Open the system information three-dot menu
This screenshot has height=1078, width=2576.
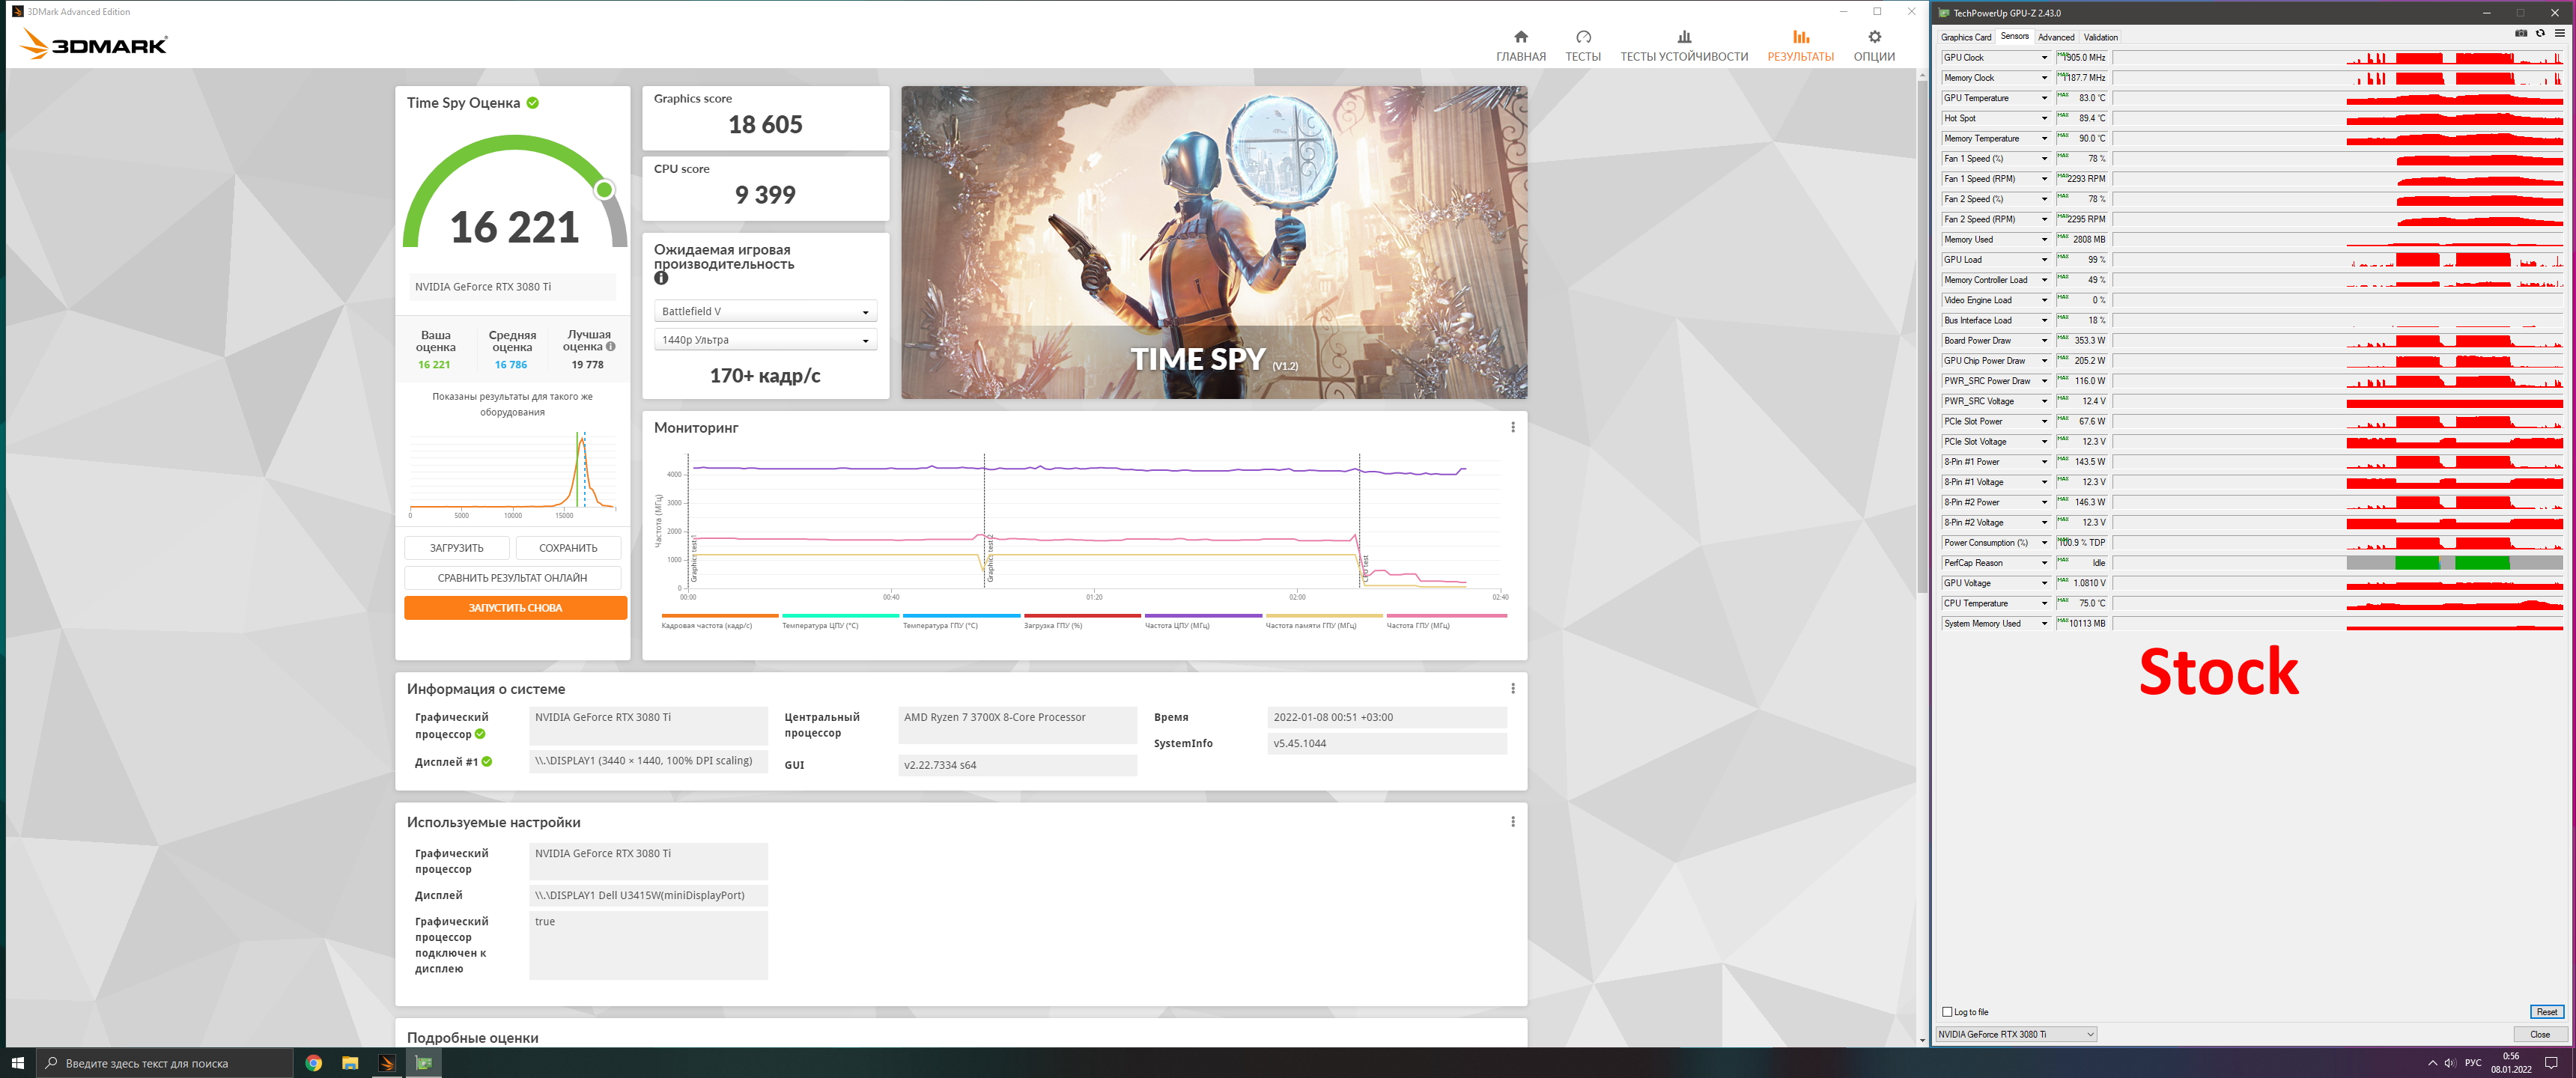(x=1512, y=689)
